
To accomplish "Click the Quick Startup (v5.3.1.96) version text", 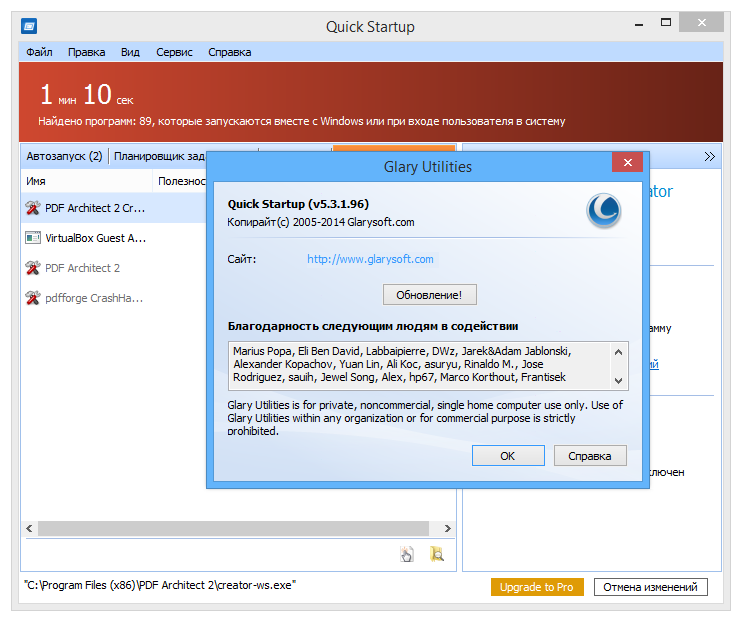I will point(298,204).
